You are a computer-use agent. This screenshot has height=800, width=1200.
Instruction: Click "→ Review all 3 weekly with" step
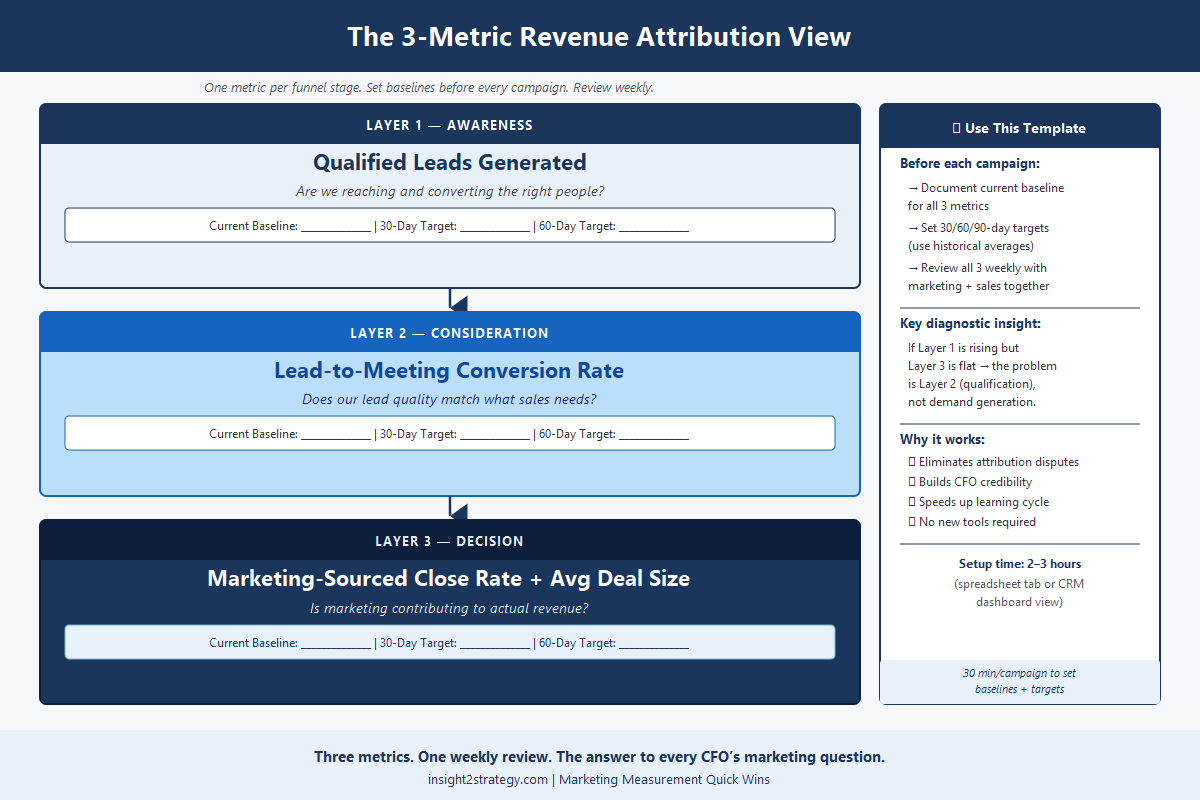(977, 267)
